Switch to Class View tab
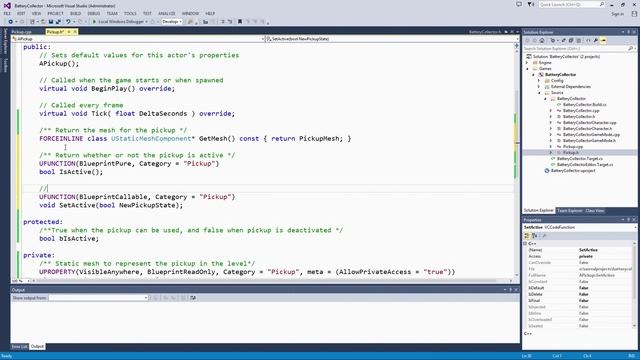This screenshot has width=640, height=360. [595, 211]
